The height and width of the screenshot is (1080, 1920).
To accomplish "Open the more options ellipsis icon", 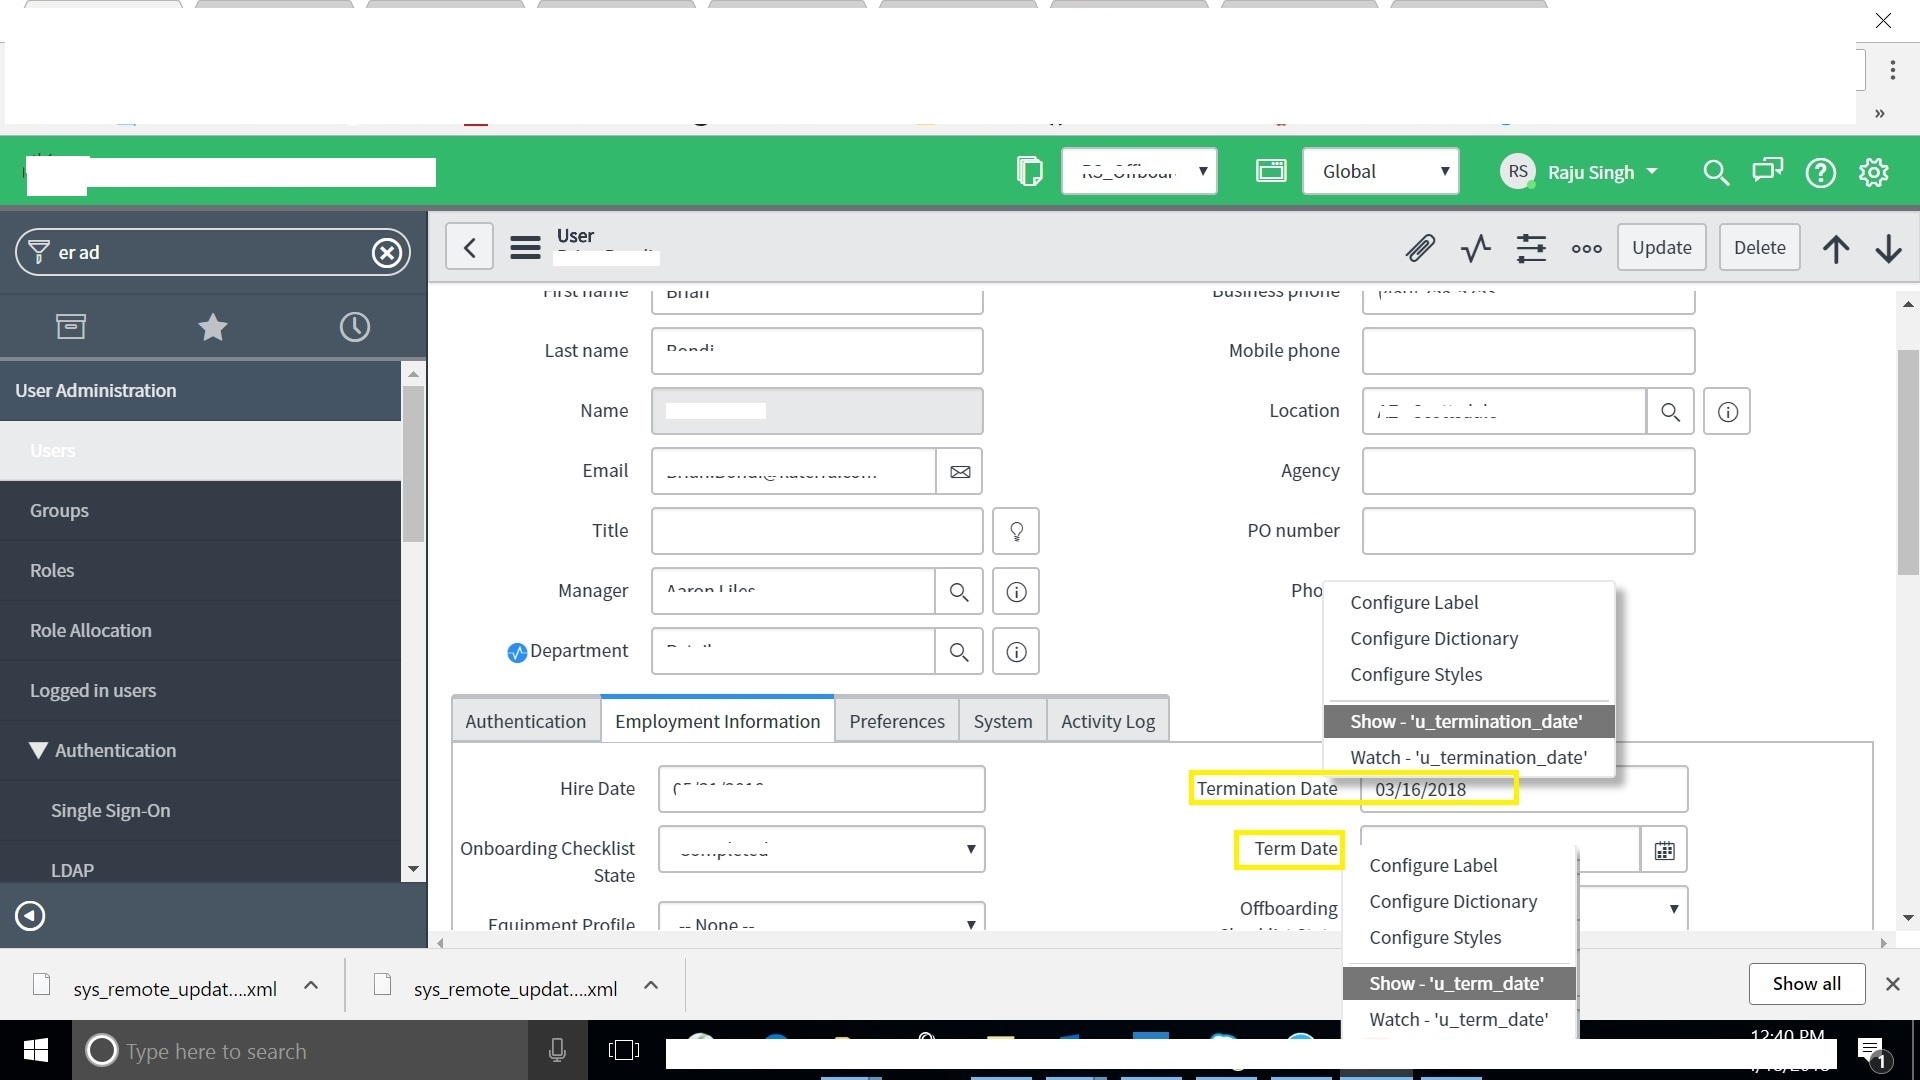I will pos(1586,248).
